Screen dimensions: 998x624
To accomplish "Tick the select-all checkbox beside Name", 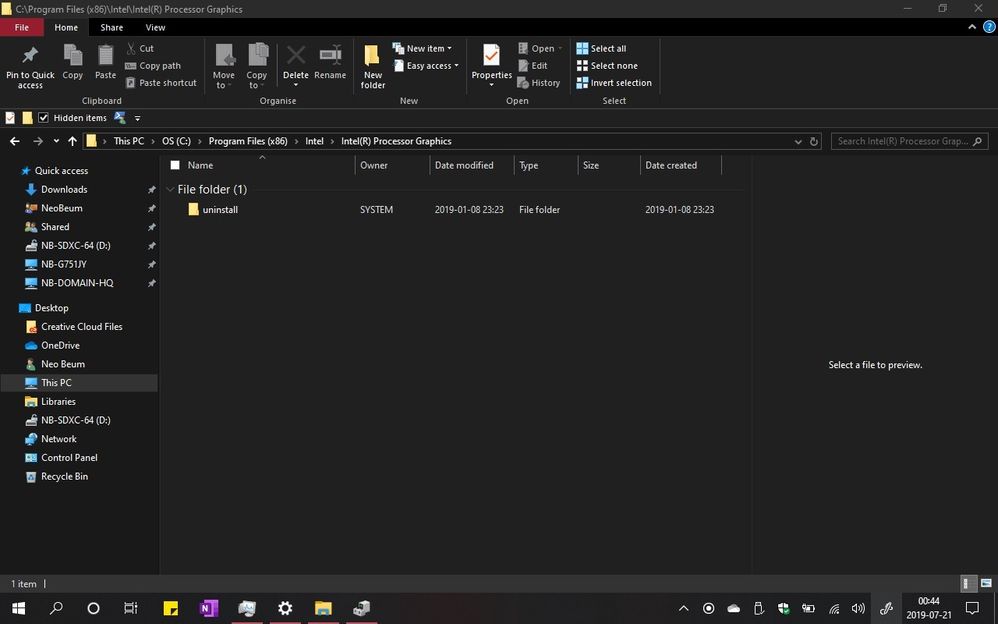I will coord(175,166).
